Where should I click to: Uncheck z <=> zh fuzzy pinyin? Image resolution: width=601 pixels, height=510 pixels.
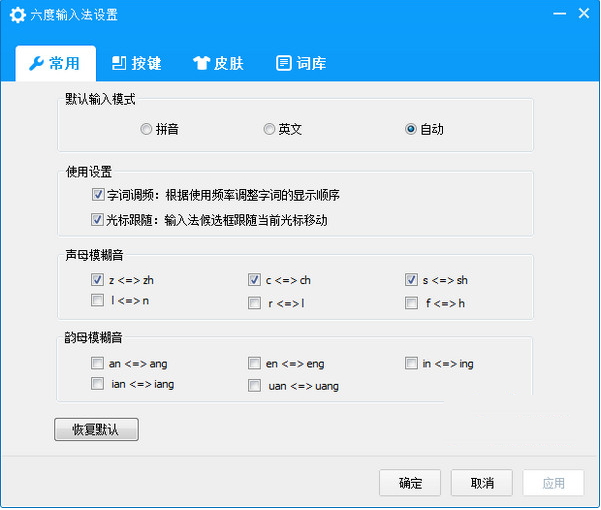click(97, 280)
